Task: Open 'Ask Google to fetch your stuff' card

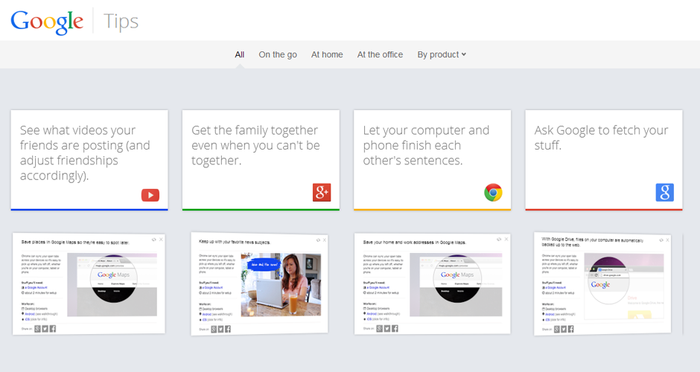Action: tap(604, 160)
